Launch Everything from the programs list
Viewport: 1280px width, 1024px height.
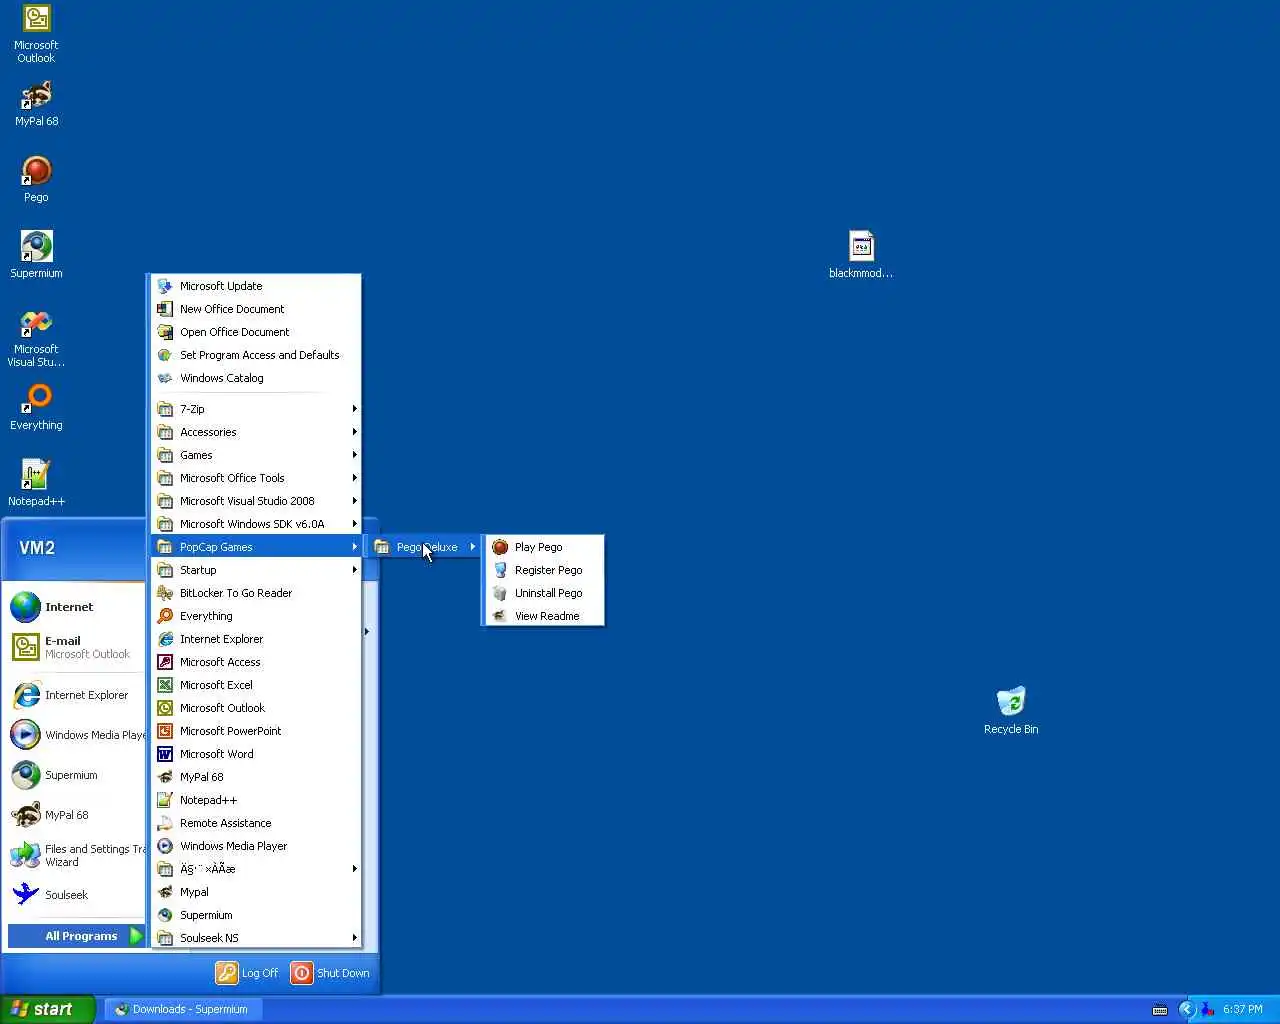pos(256,616)
